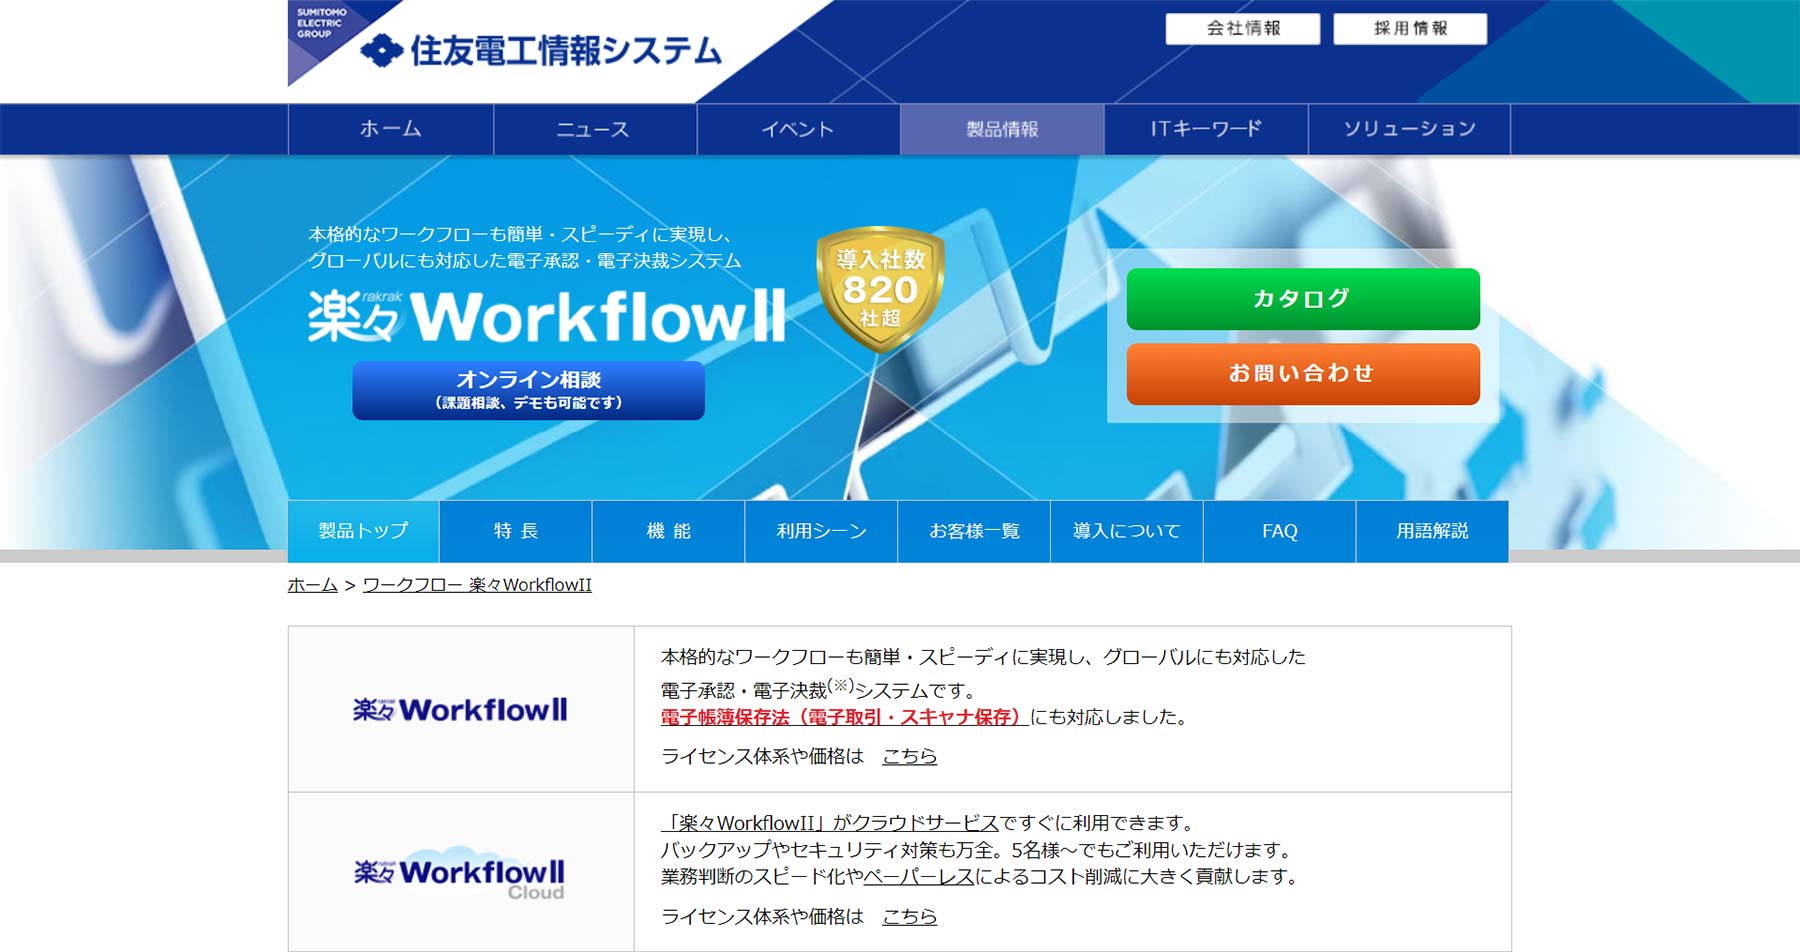Go to ホーム in main navigation

pyautogui.click(x=391, y=129)
